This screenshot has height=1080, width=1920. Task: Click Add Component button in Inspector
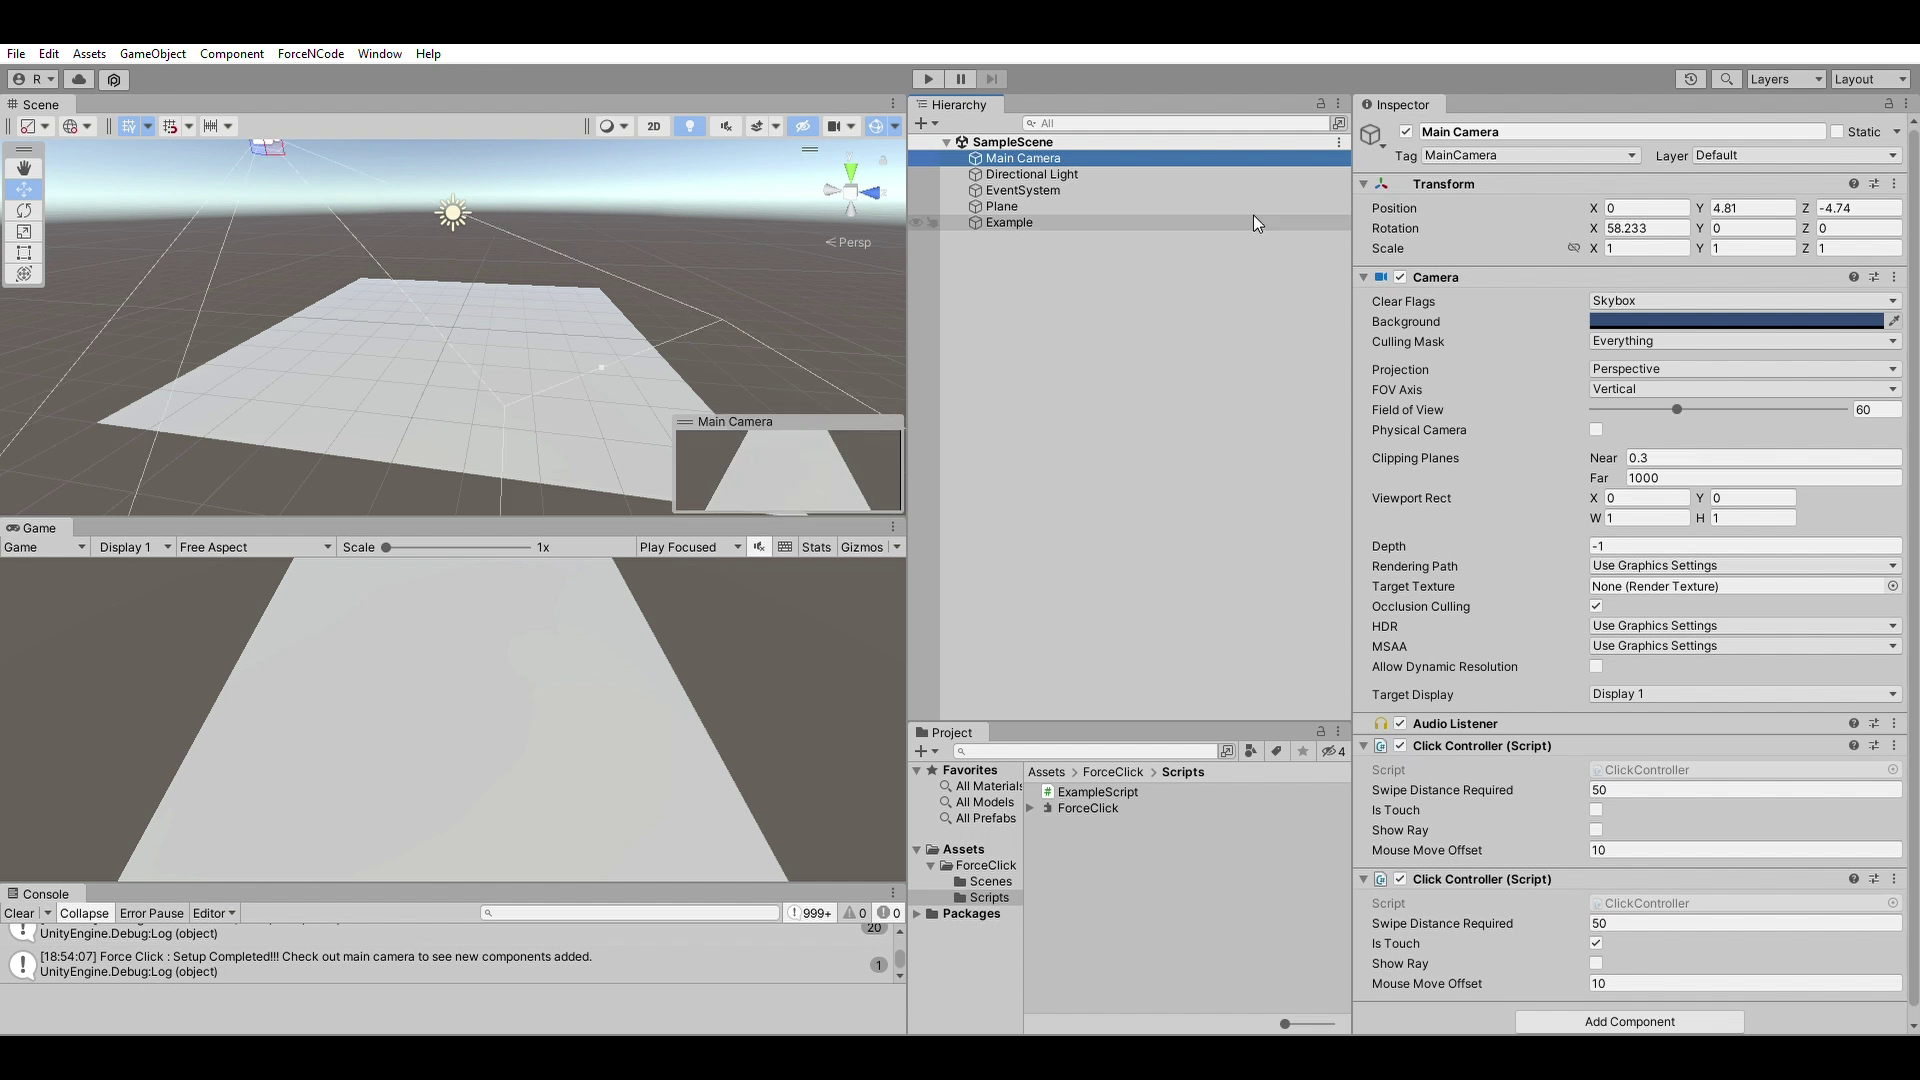tap(1630, 1021)
